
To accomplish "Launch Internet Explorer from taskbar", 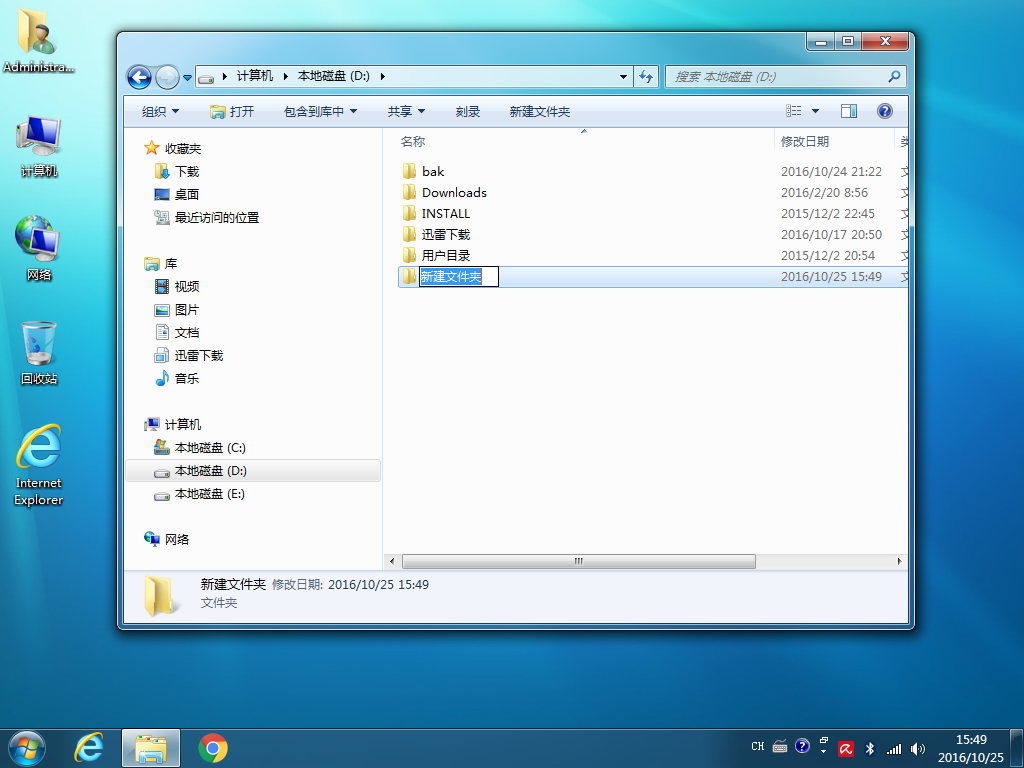I will tap(88, 748).
